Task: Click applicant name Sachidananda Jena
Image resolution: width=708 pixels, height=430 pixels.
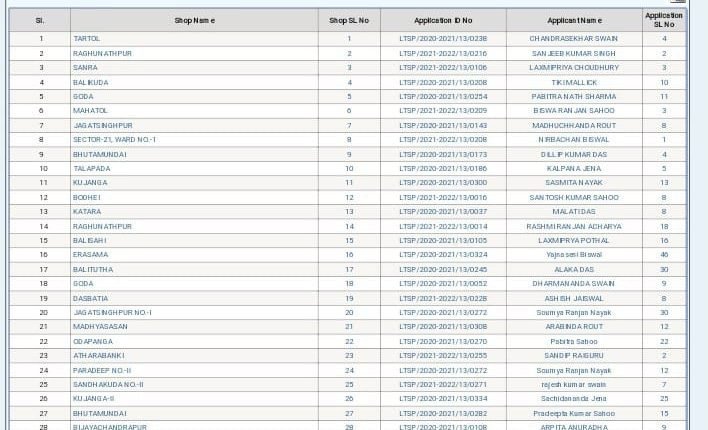Action: pos(574,399)
